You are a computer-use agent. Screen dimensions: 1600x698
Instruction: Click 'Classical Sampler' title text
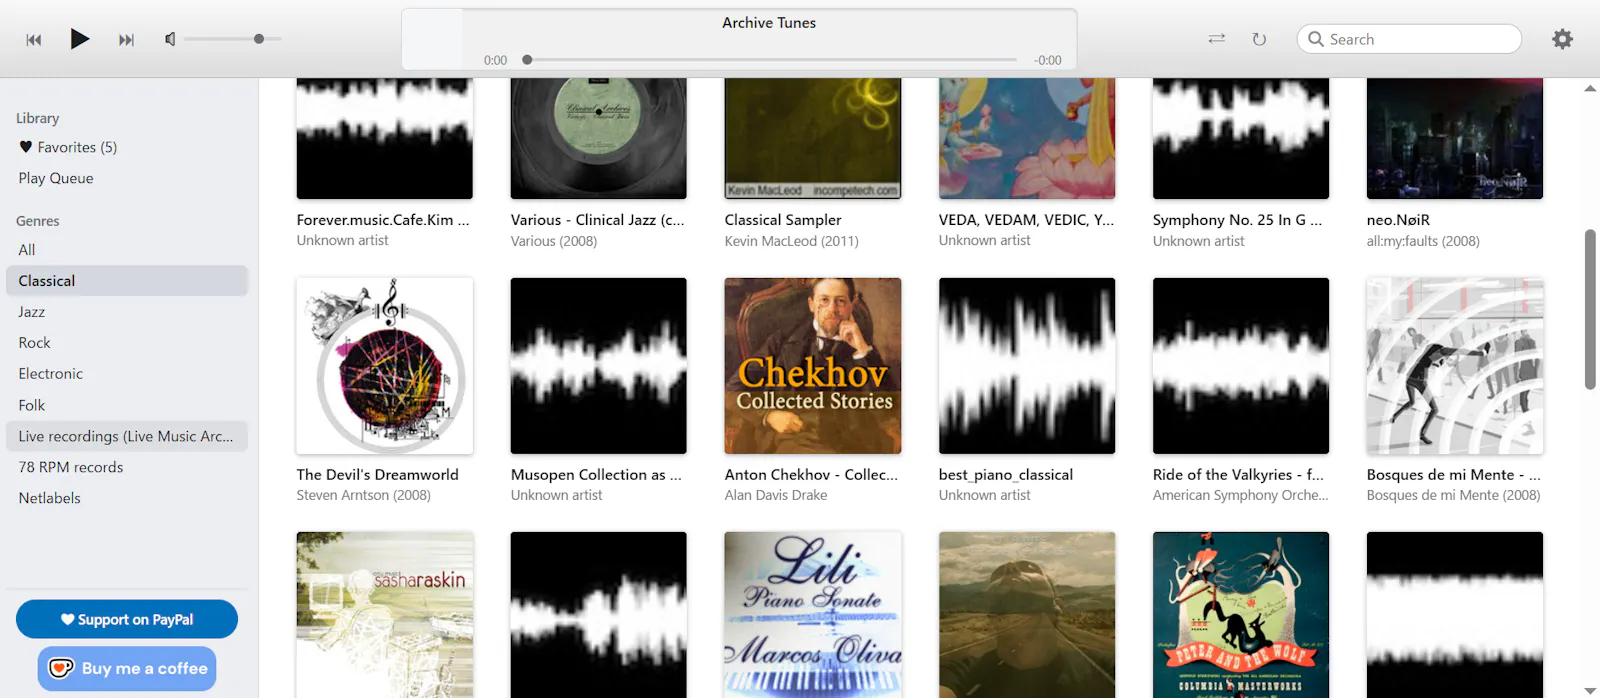(783, 220)
